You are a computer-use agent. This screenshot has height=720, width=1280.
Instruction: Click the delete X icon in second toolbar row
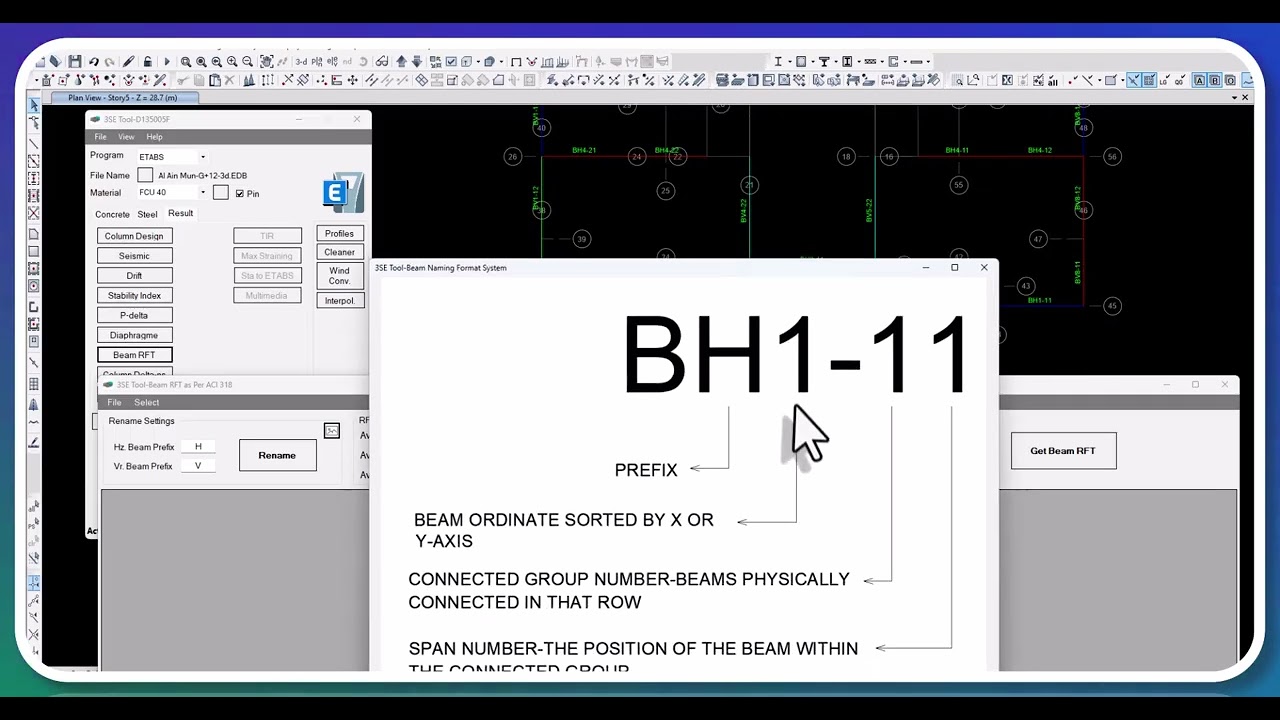[x=229, y=80]
